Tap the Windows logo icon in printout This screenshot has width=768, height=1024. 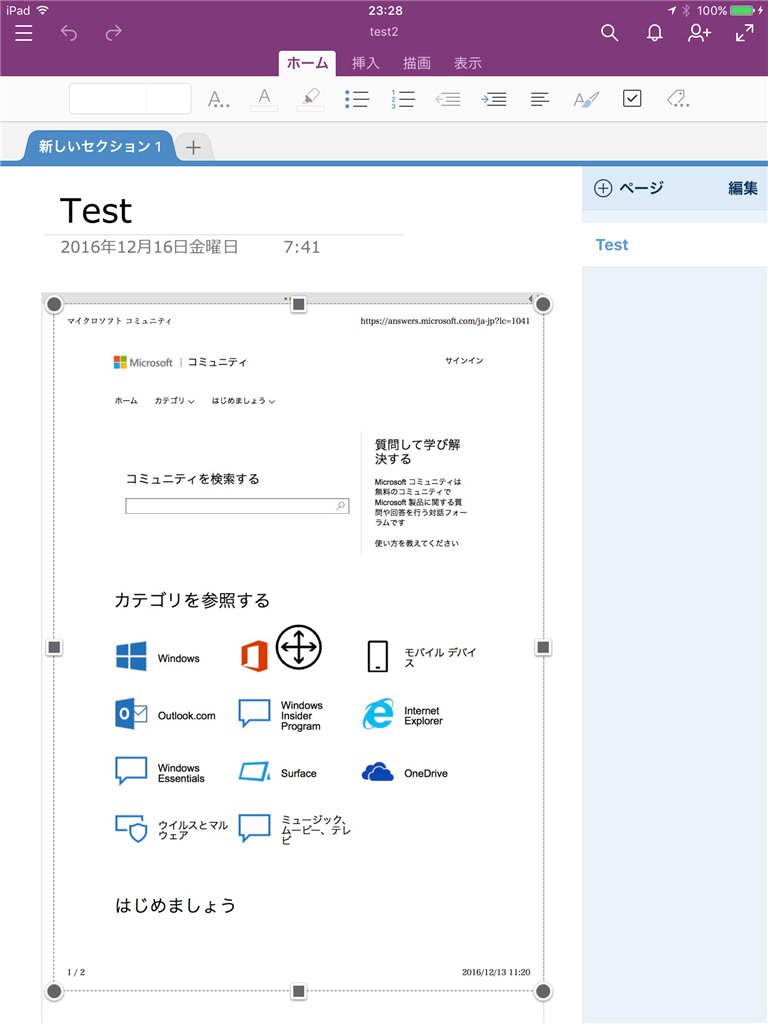click(131, 656)
